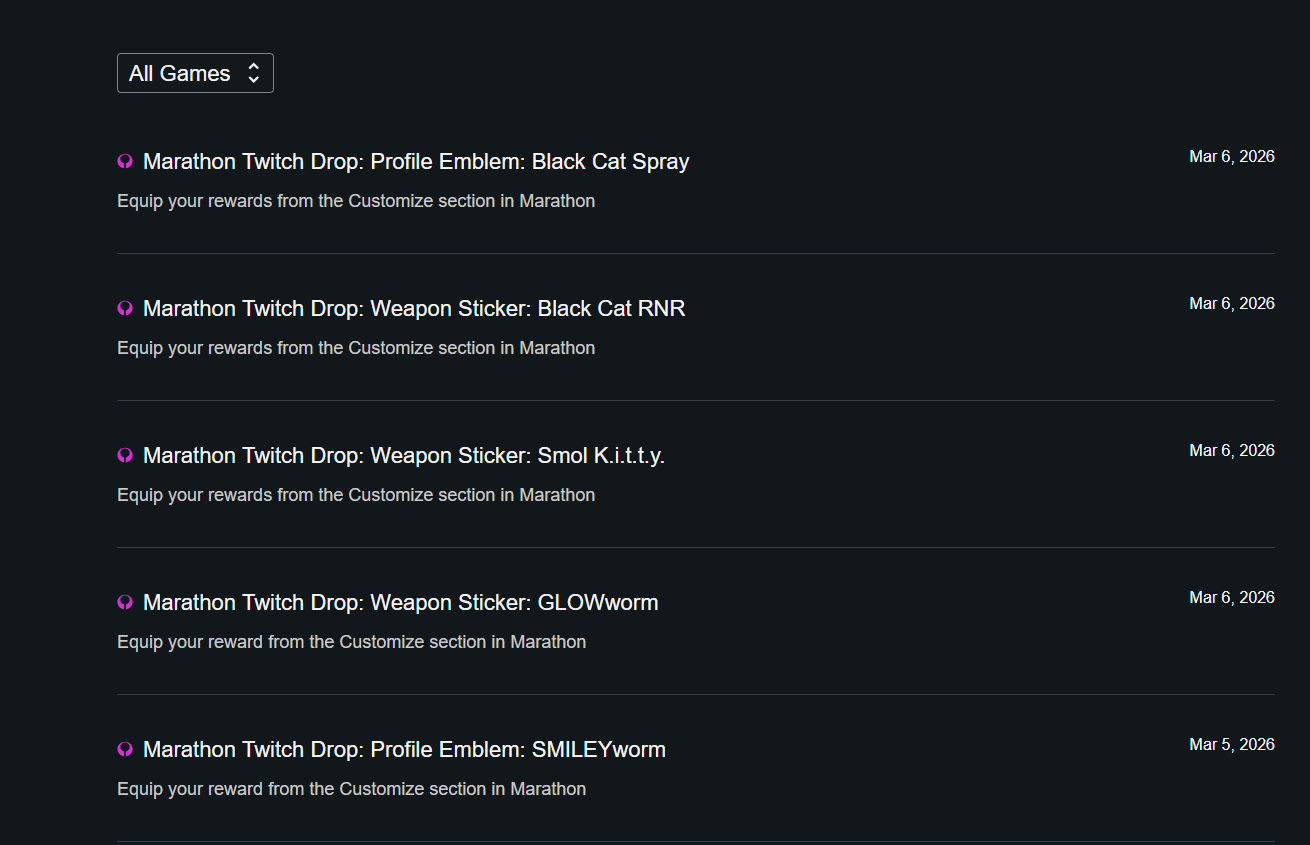Screen dimensions: 1310x845
Task: Click the Mar 5, 2026 date of SMILEYworm
Action: (1231, 744)
